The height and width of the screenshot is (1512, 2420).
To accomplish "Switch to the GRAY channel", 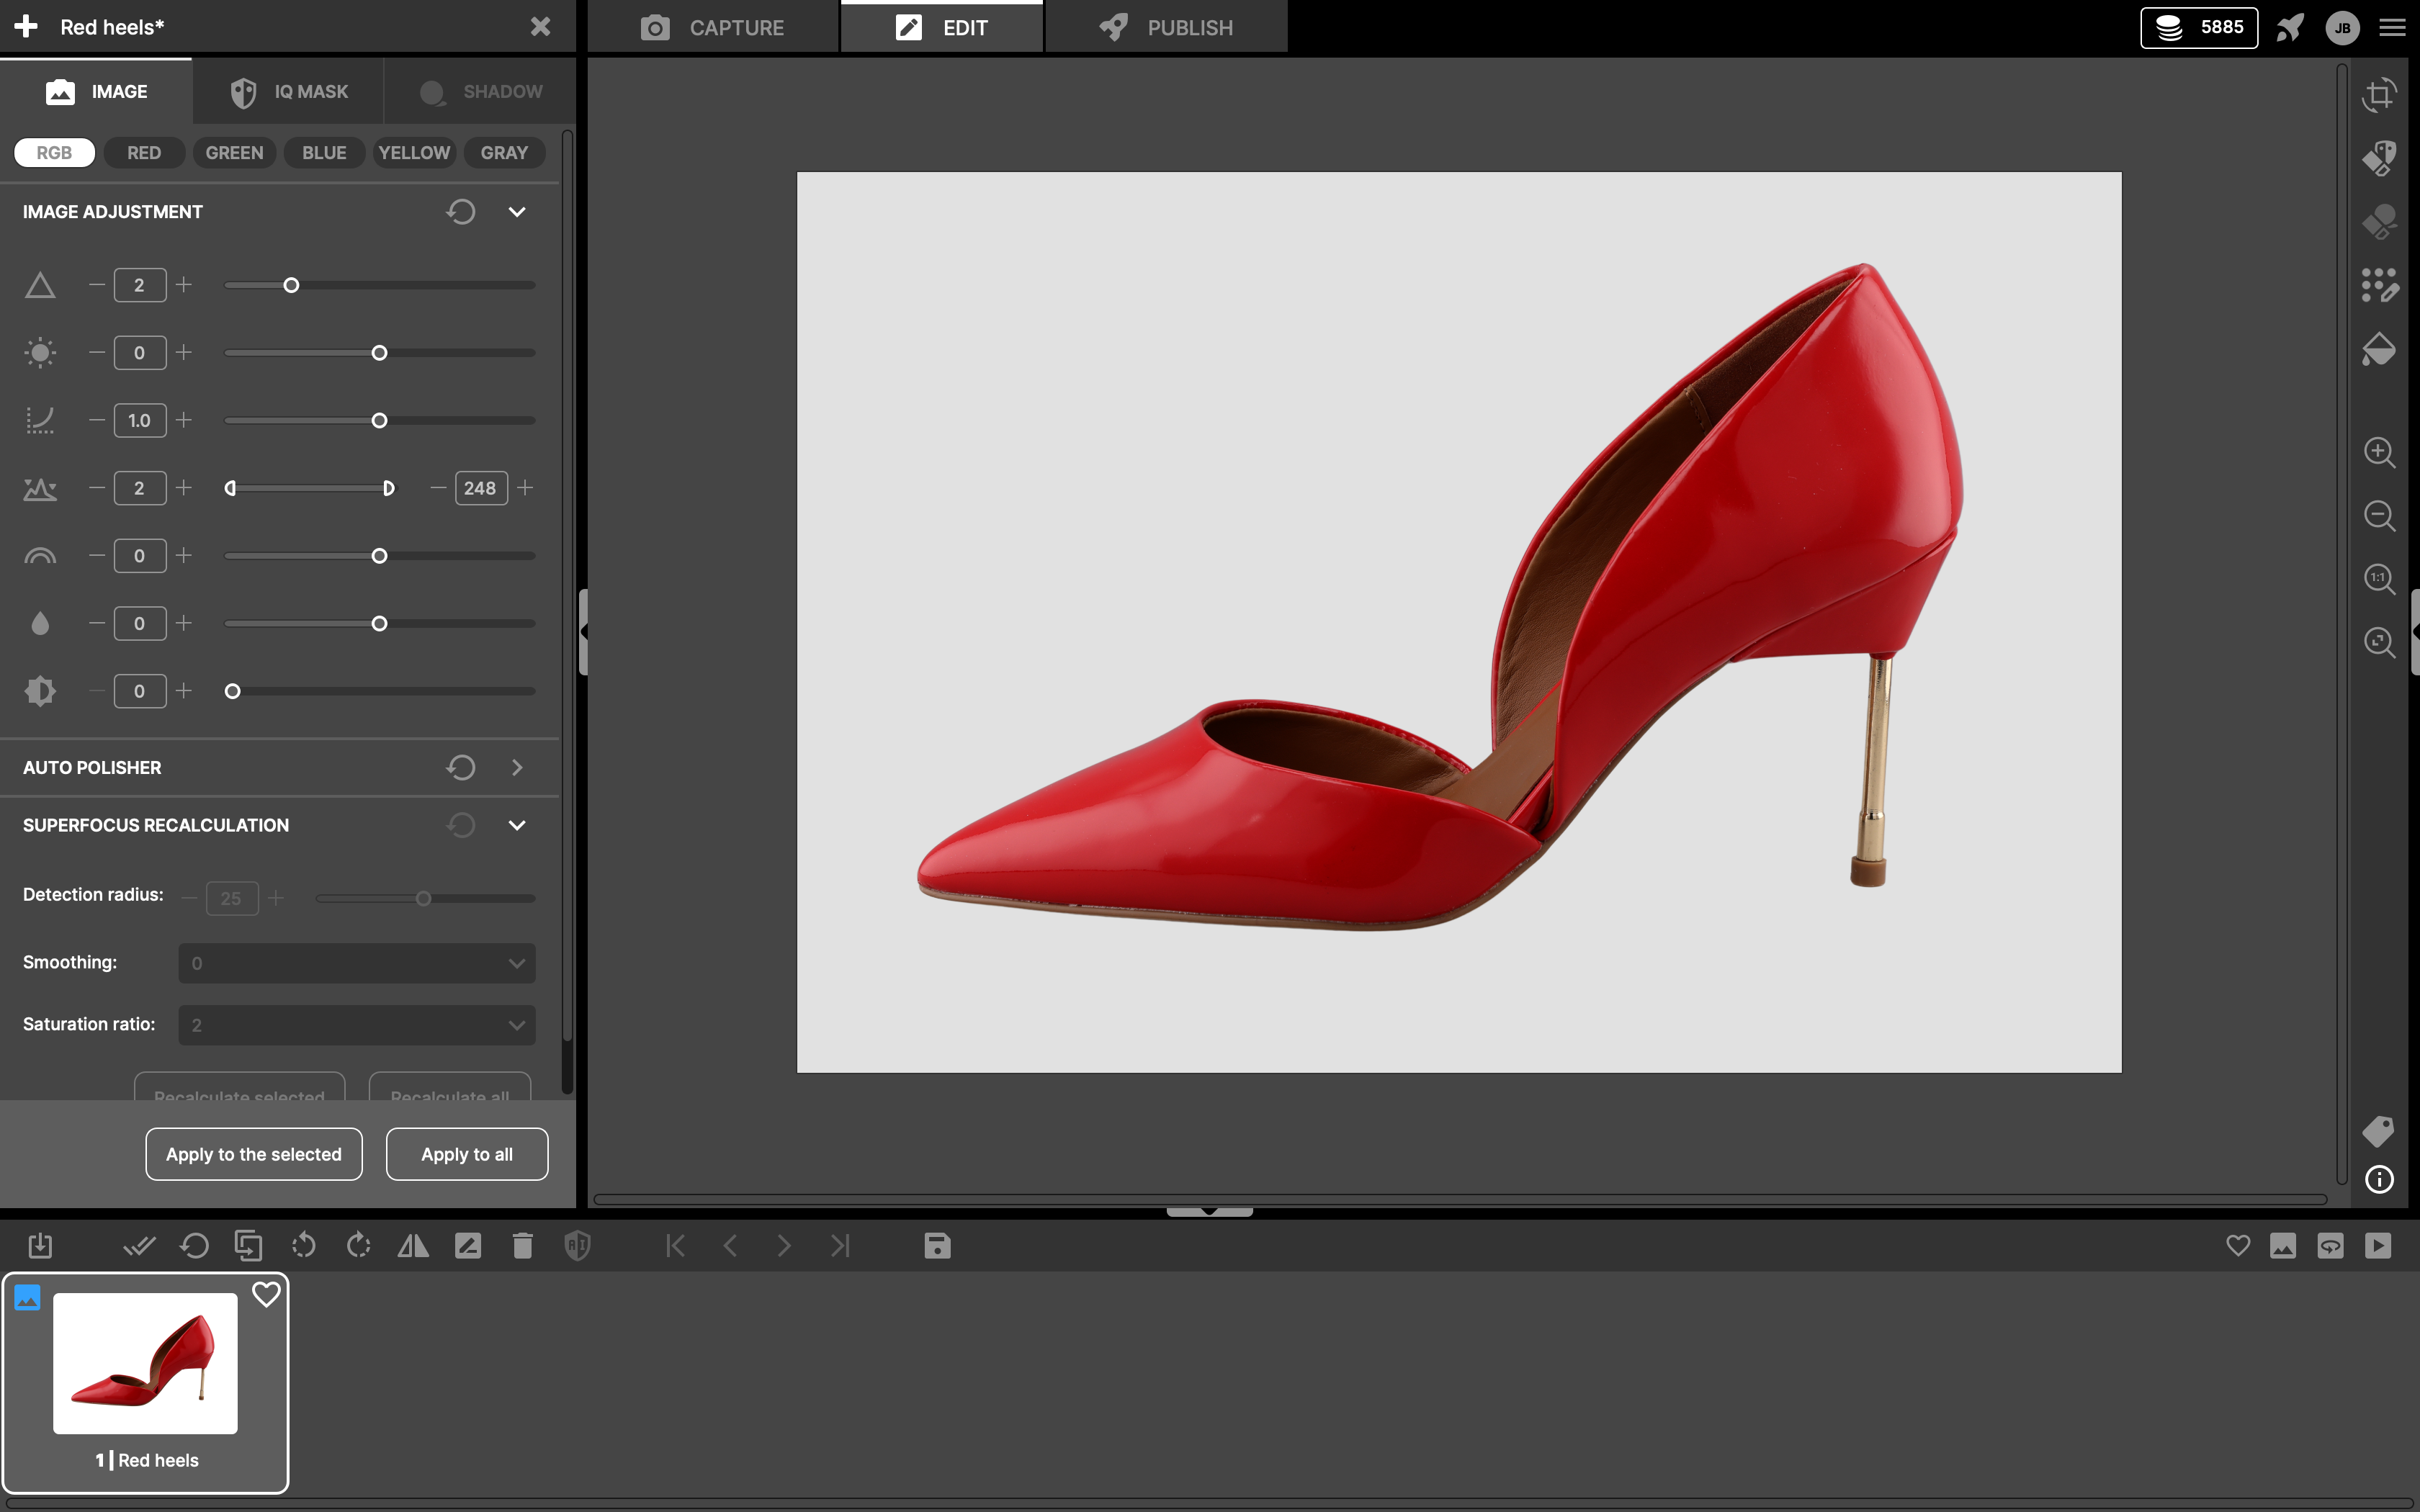I will pos(504,153).
